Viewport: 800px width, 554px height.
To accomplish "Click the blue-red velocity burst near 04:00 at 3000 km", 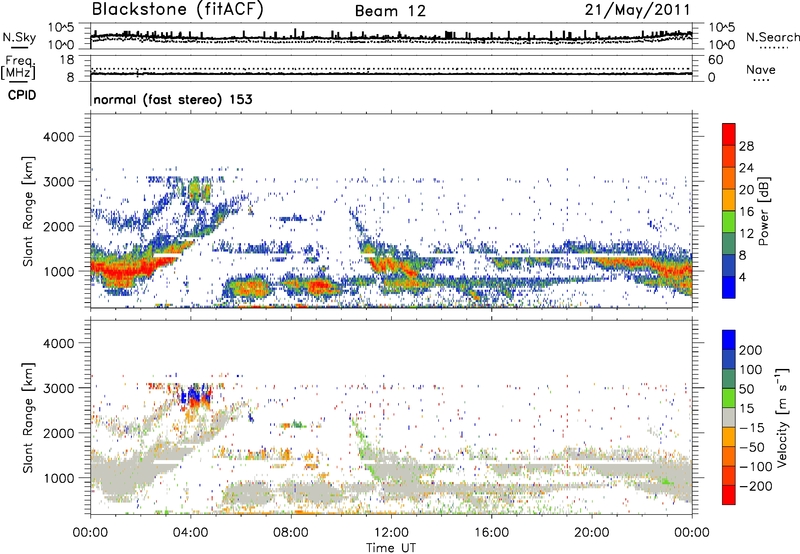I will click(x=194, y=396).
